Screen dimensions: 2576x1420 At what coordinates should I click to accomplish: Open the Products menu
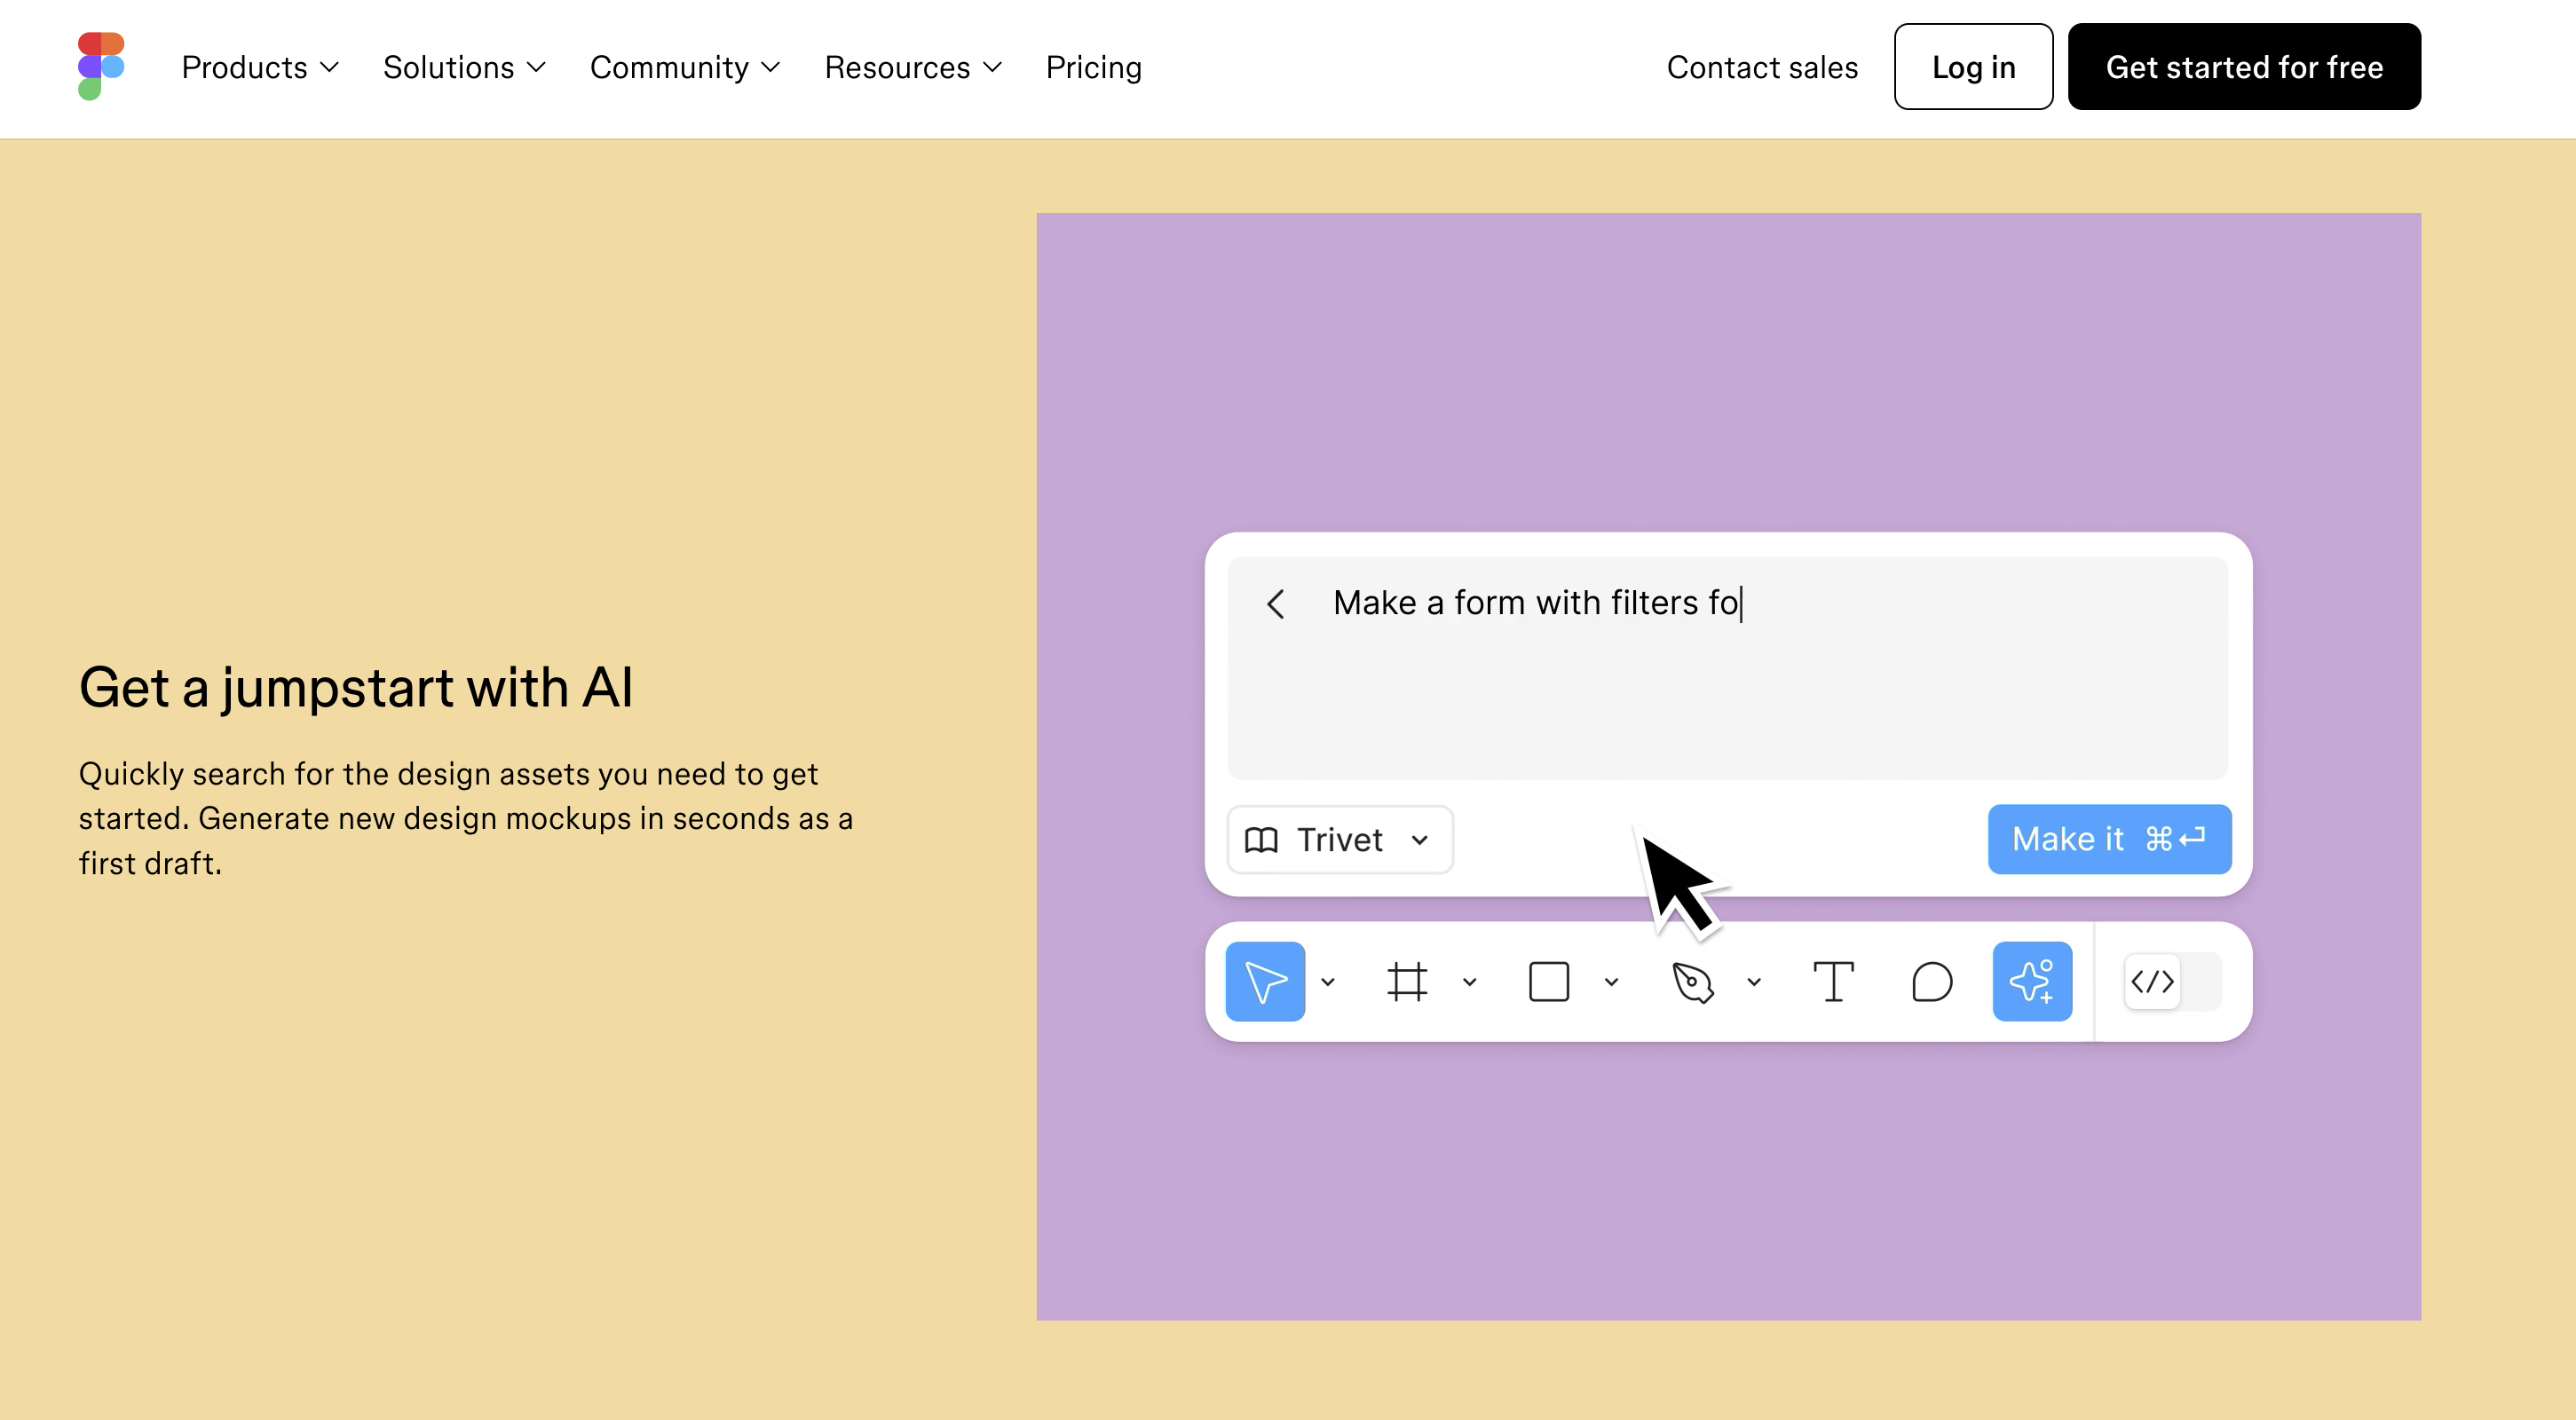click(260, 67)
